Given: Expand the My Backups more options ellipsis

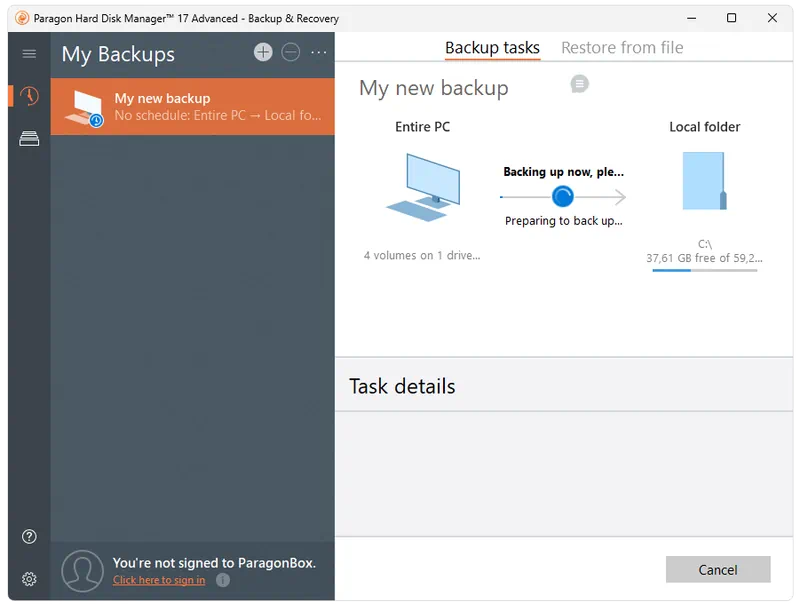Looking at the screenshot, I should click(319, 53).
